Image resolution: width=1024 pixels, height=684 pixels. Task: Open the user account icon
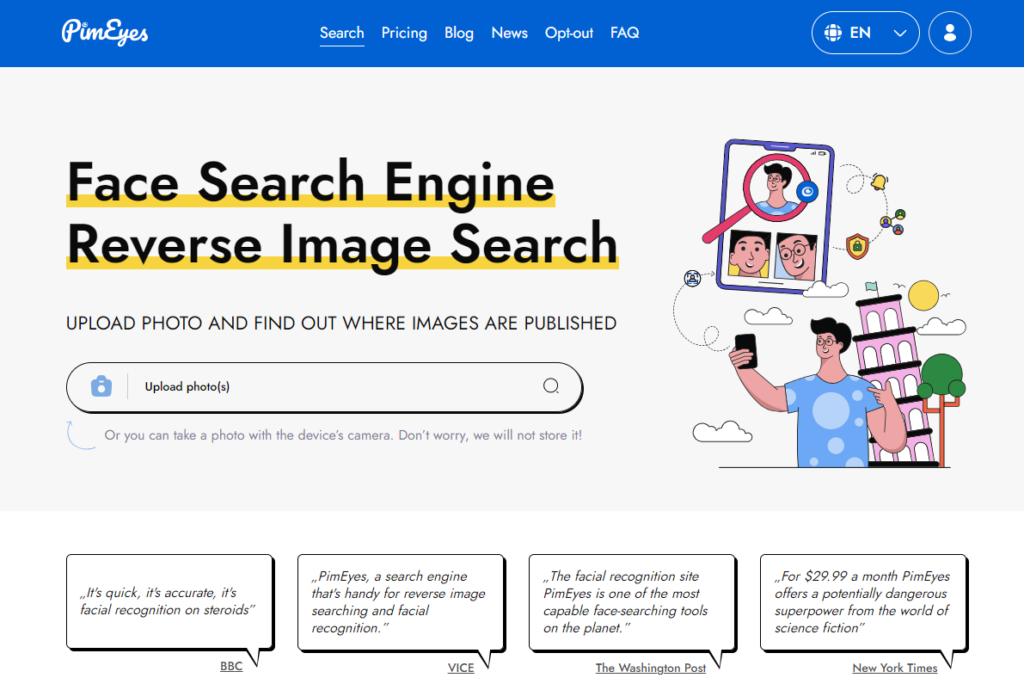pos(950,33)
